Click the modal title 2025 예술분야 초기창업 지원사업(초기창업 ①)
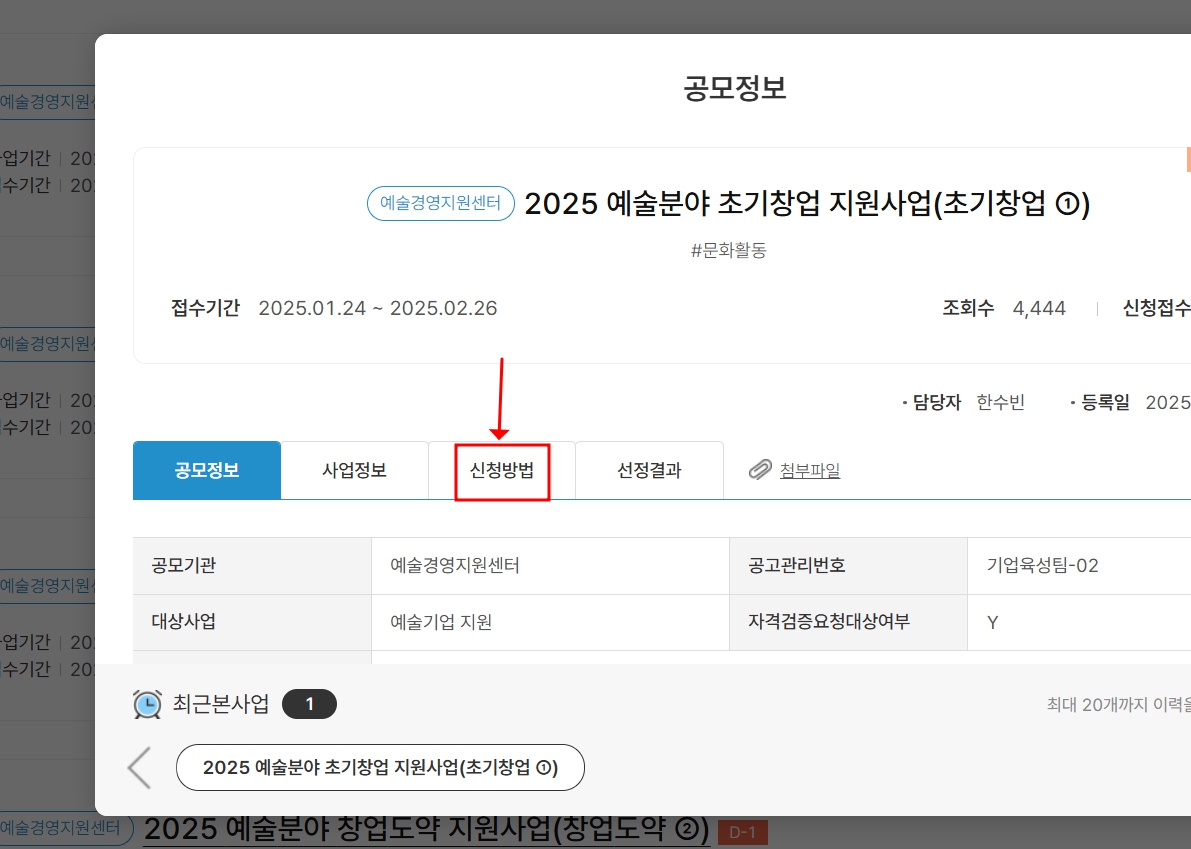1191x849 pixels. click(807, 204)
